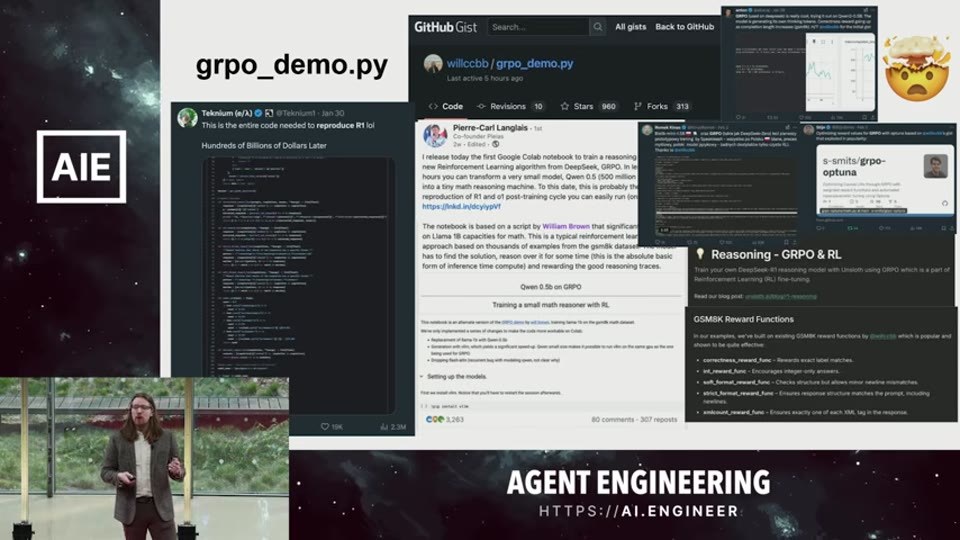
Task: Click the AIE logo box
Action: [x=81, y=167]
